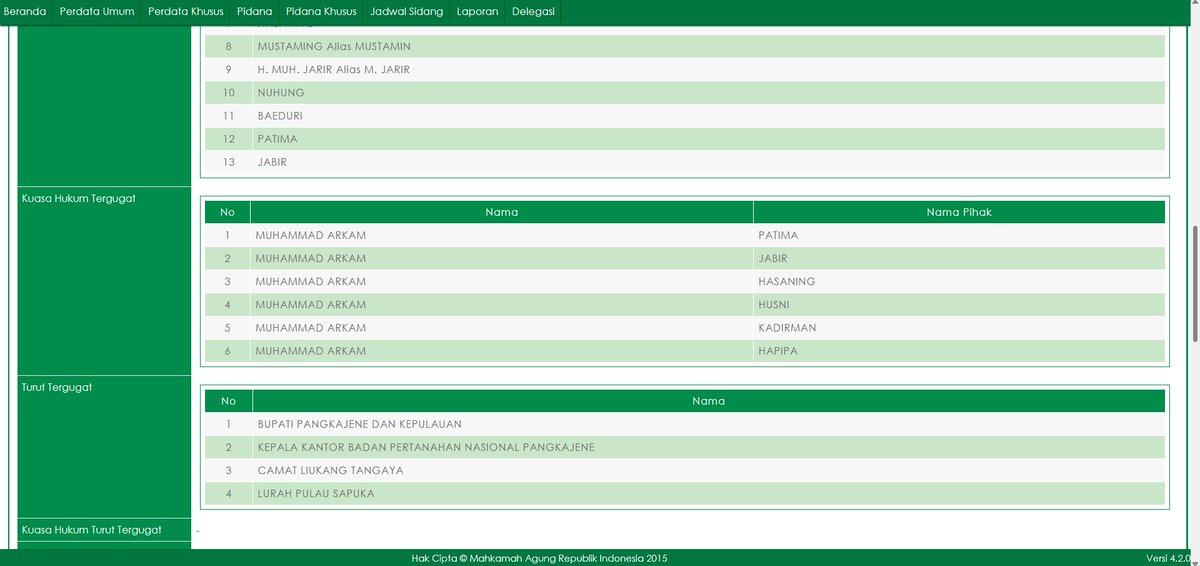Screen dimensions: 1200x566
Task: Open the Delegasi menu
Action: (533, 12)
